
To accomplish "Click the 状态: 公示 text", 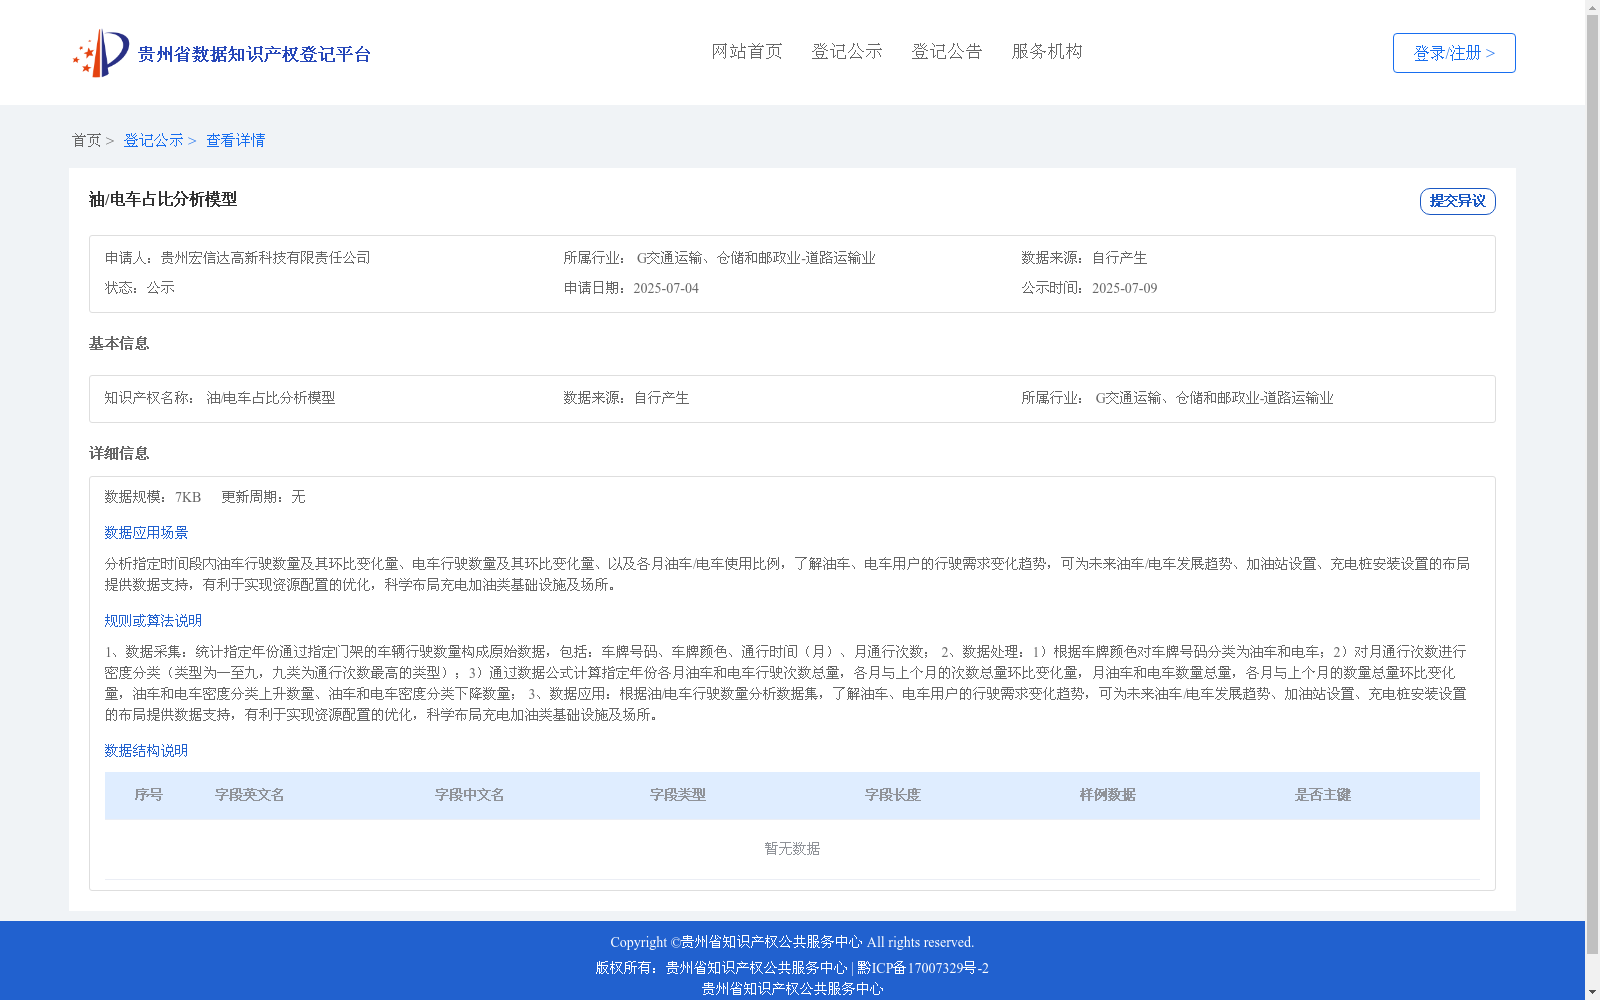I will click(140, 288).
